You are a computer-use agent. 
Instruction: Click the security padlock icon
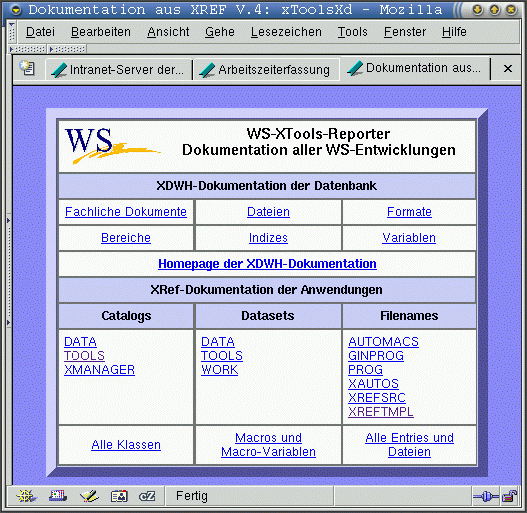coord(509,496)
